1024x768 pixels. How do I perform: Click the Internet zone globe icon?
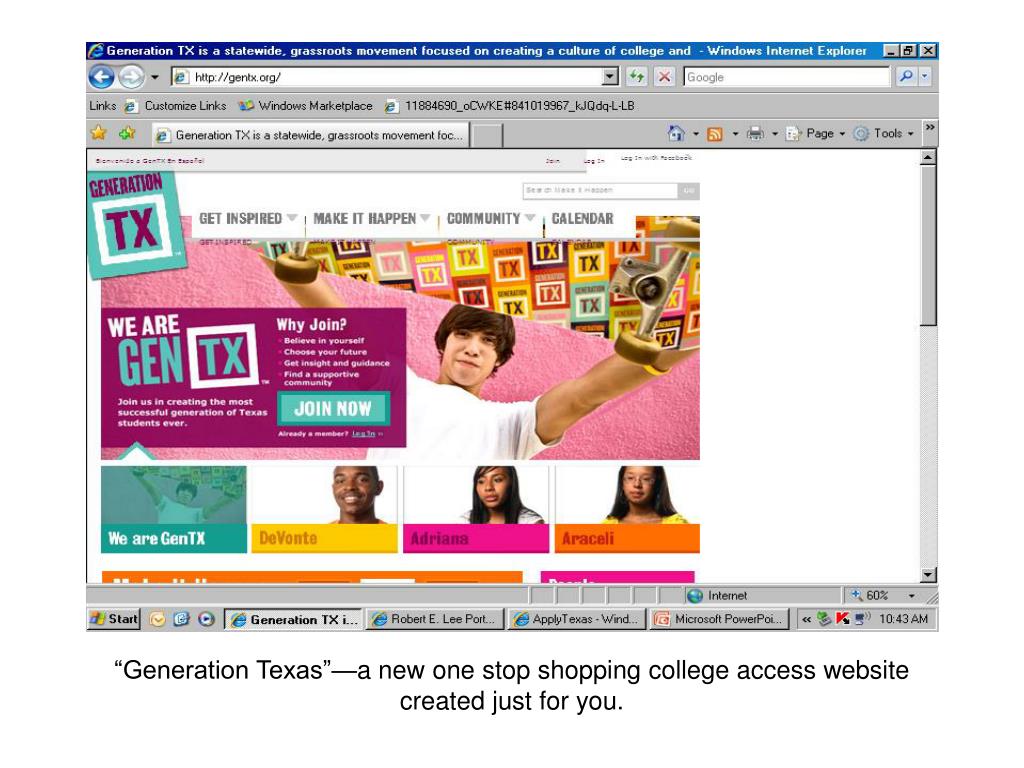[696, 596]
